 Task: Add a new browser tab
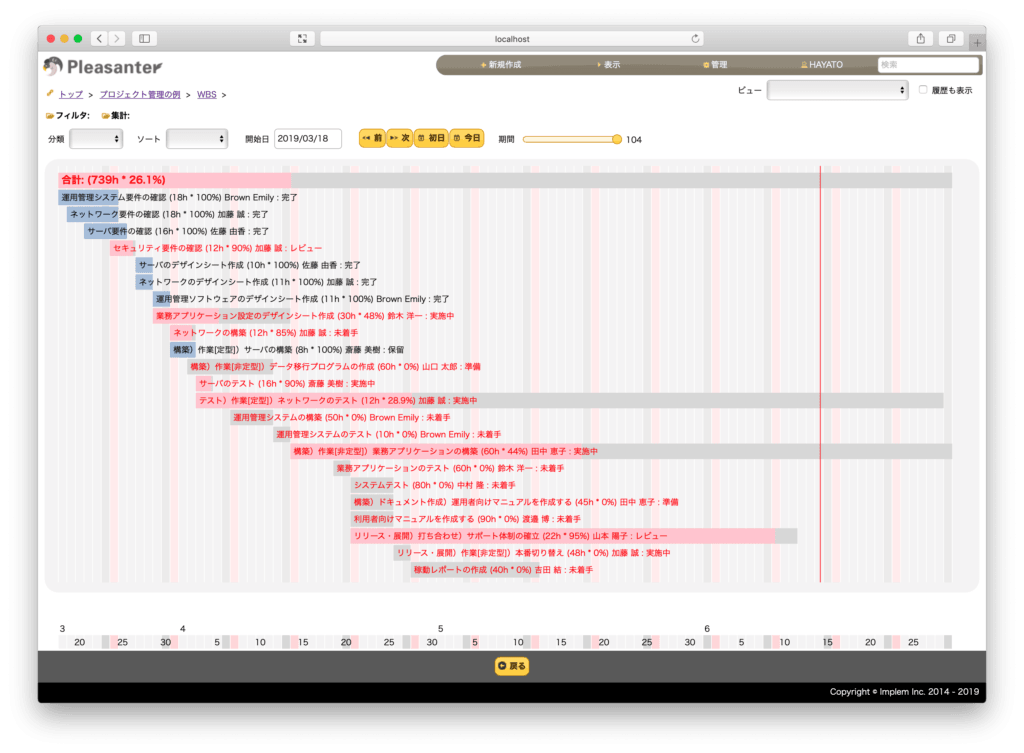point(977,42)
